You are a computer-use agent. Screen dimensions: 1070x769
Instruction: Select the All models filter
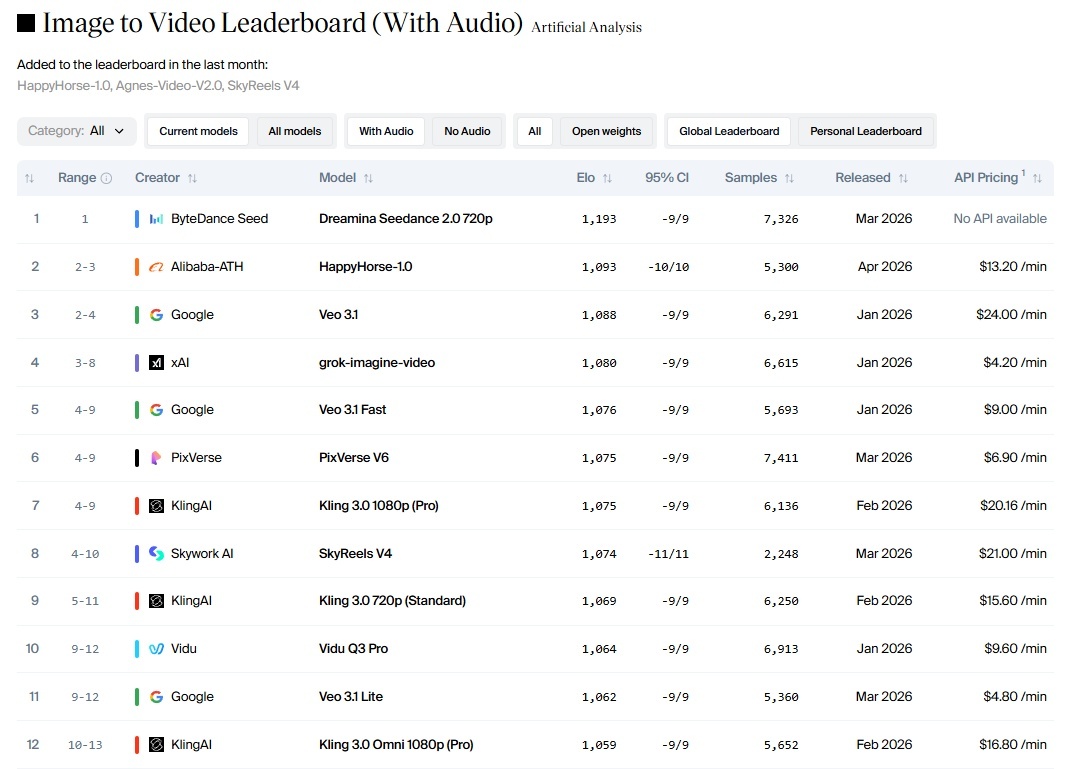295,131
